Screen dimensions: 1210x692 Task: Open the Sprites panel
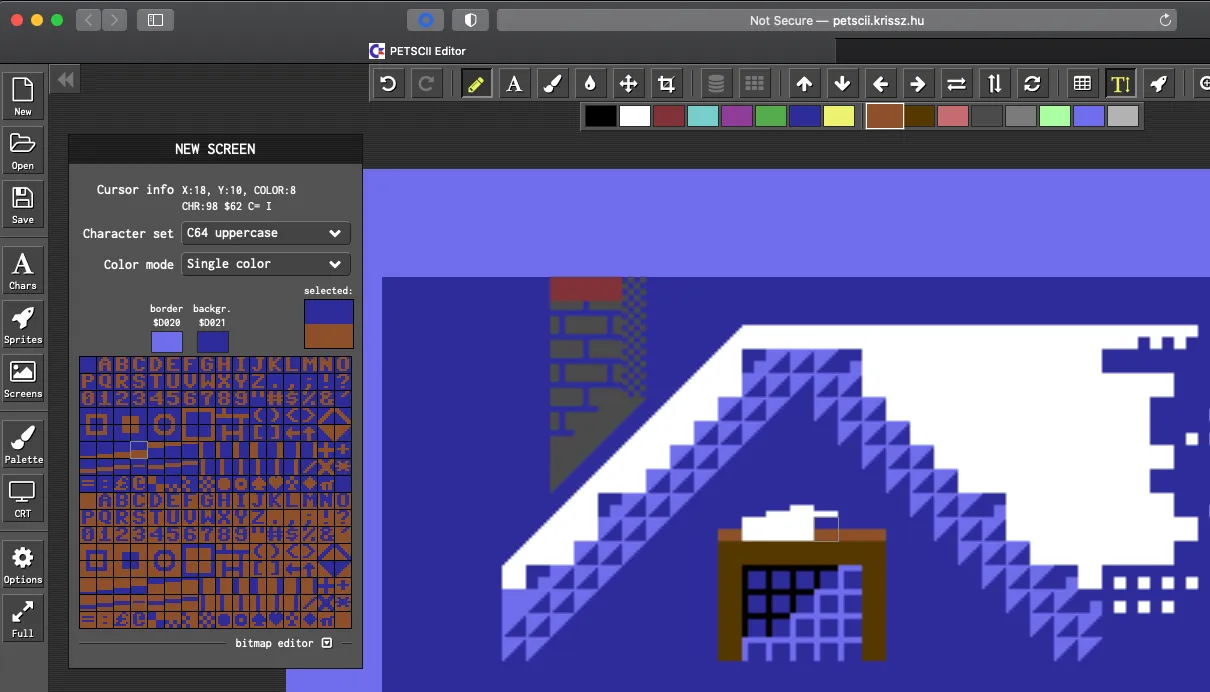click(23, 325)
